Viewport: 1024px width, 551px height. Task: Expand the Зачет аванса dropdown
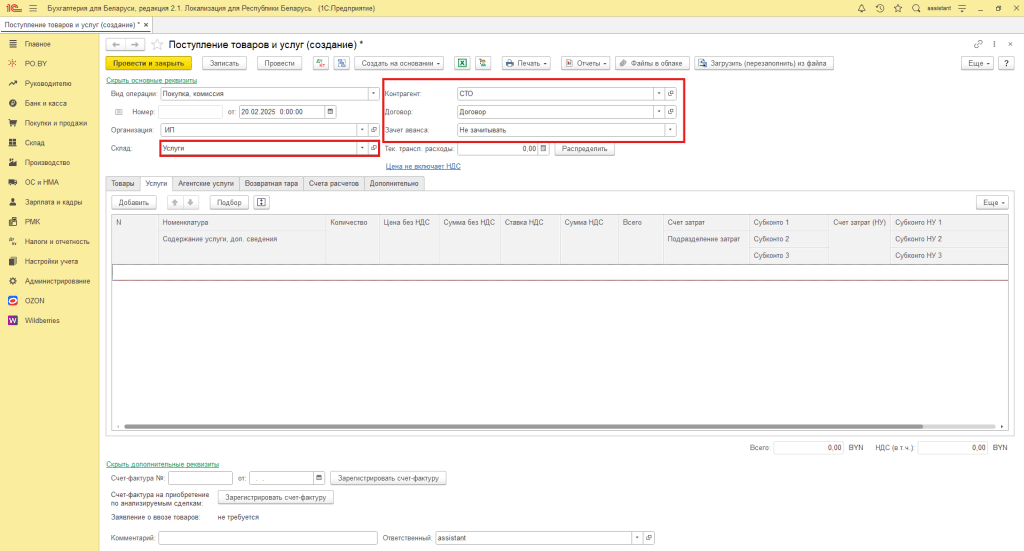click(670, 130)
